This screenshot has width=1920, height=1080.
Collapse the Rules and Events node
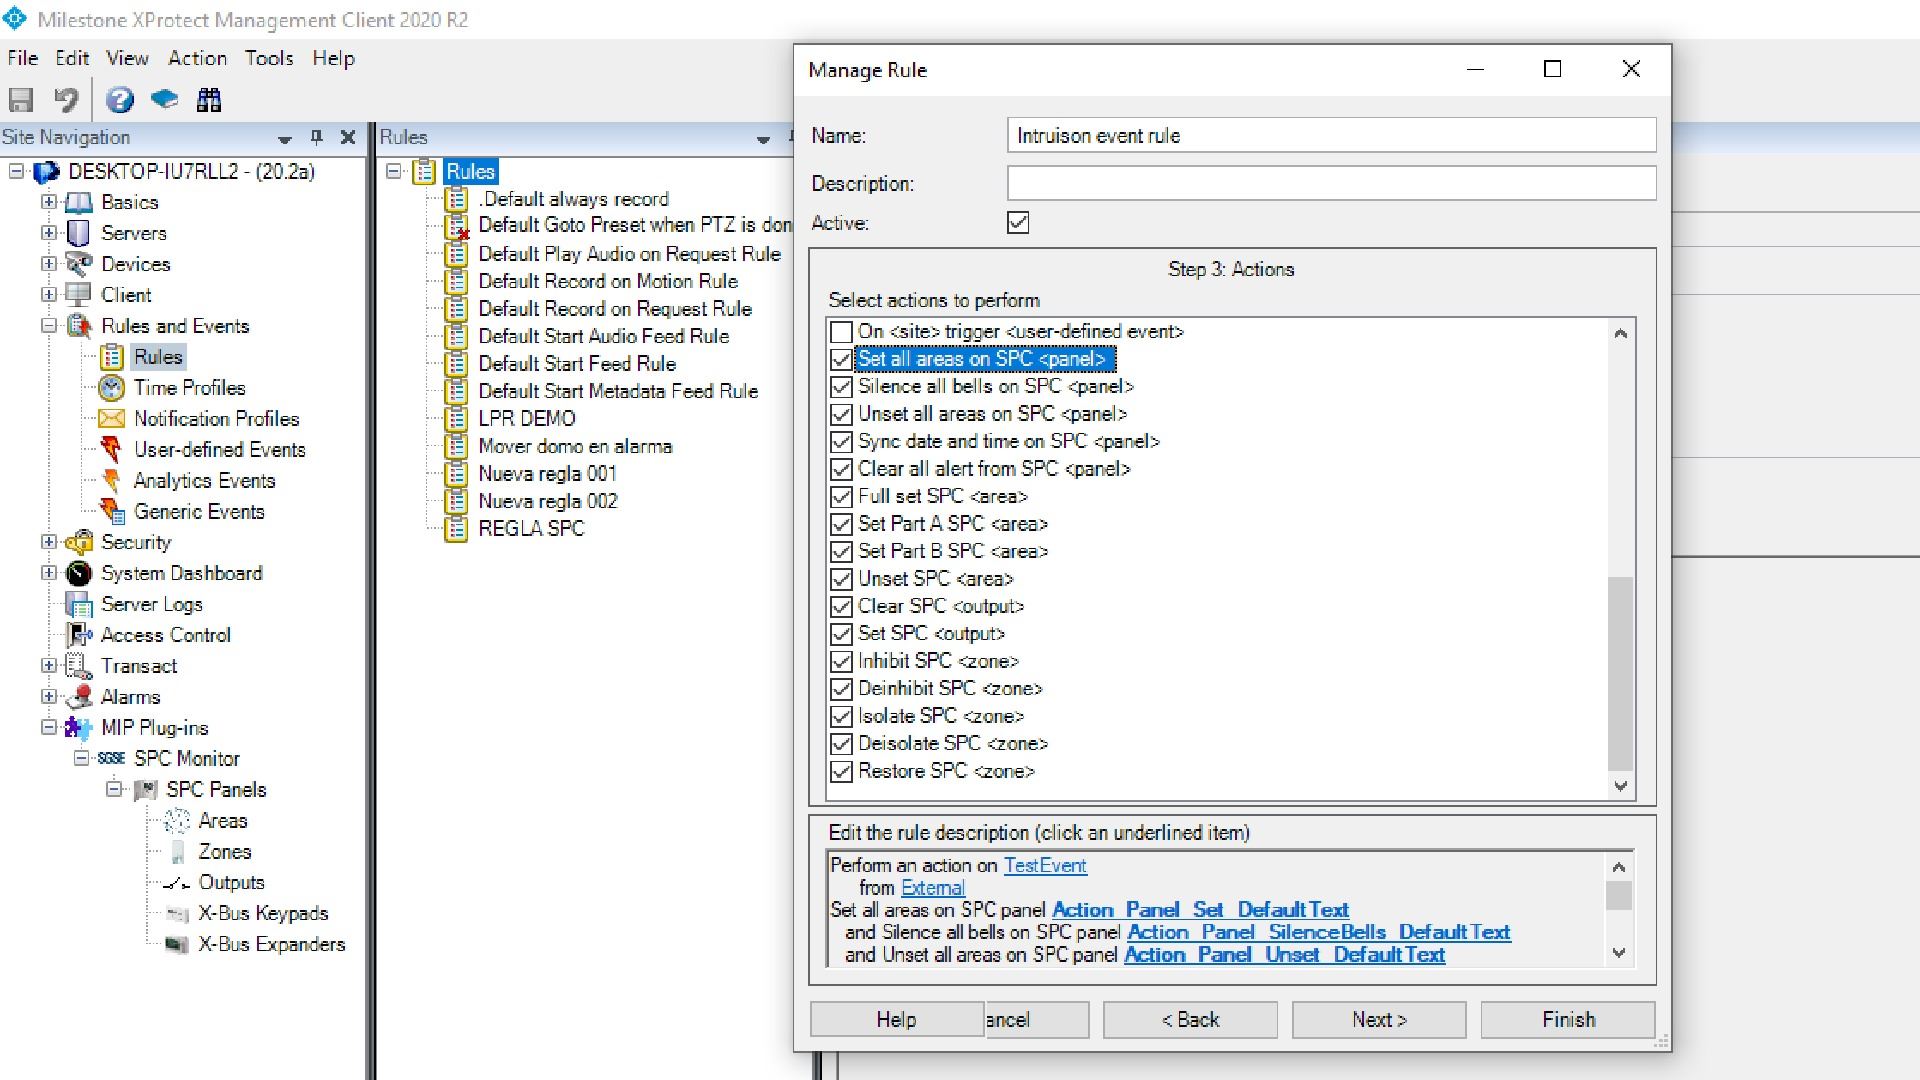48,326
